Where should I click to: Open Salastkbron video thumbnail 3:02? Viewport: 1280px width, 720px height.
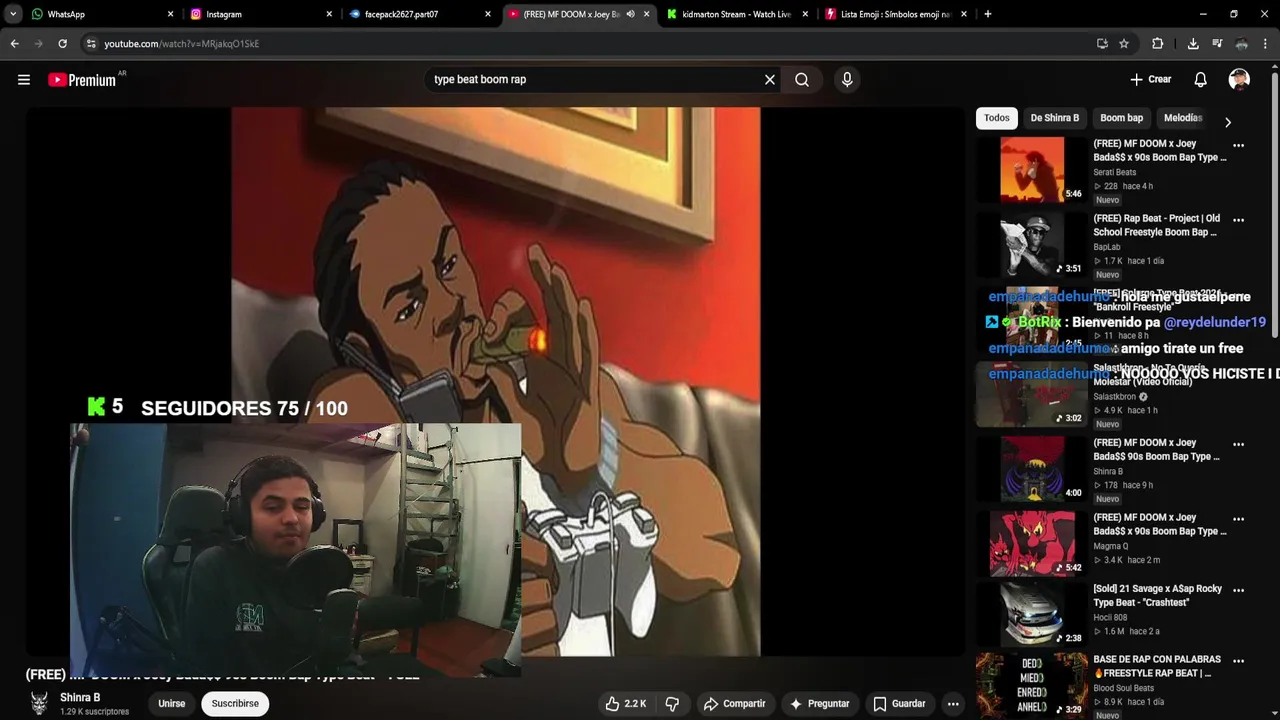[1032, 394]
